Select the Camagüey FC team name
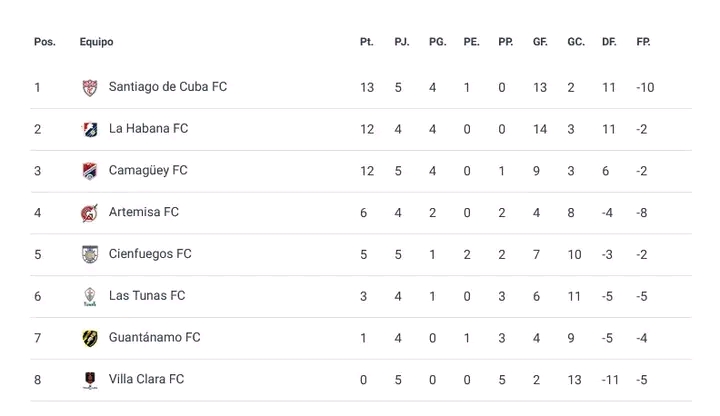720x416 pixels. 148,170
